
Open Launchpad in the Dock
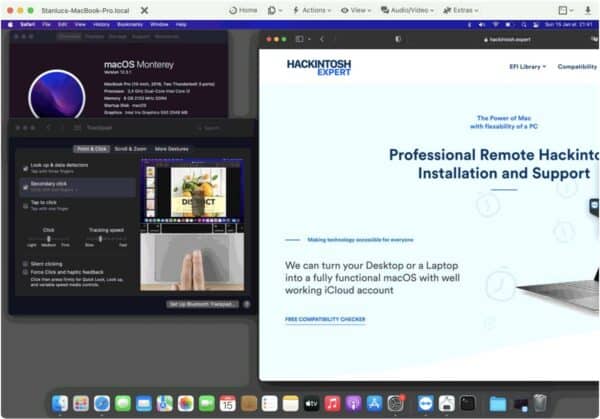[81, 403]
